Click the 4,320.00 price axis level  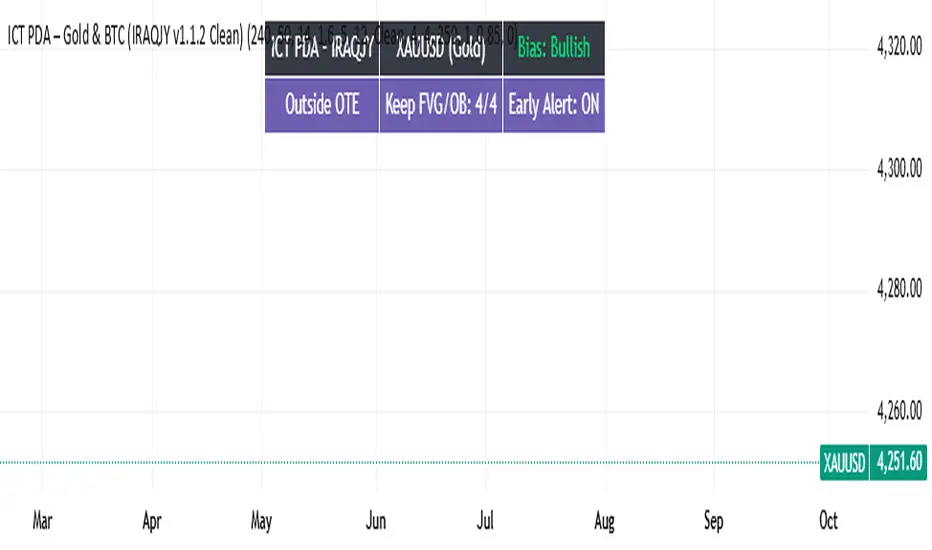[899, 48]
